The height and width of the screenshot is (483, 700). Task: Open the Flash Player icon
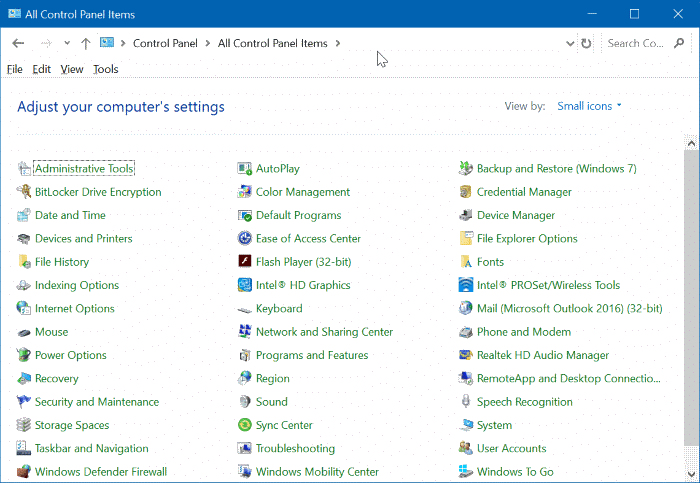(245, 261)
